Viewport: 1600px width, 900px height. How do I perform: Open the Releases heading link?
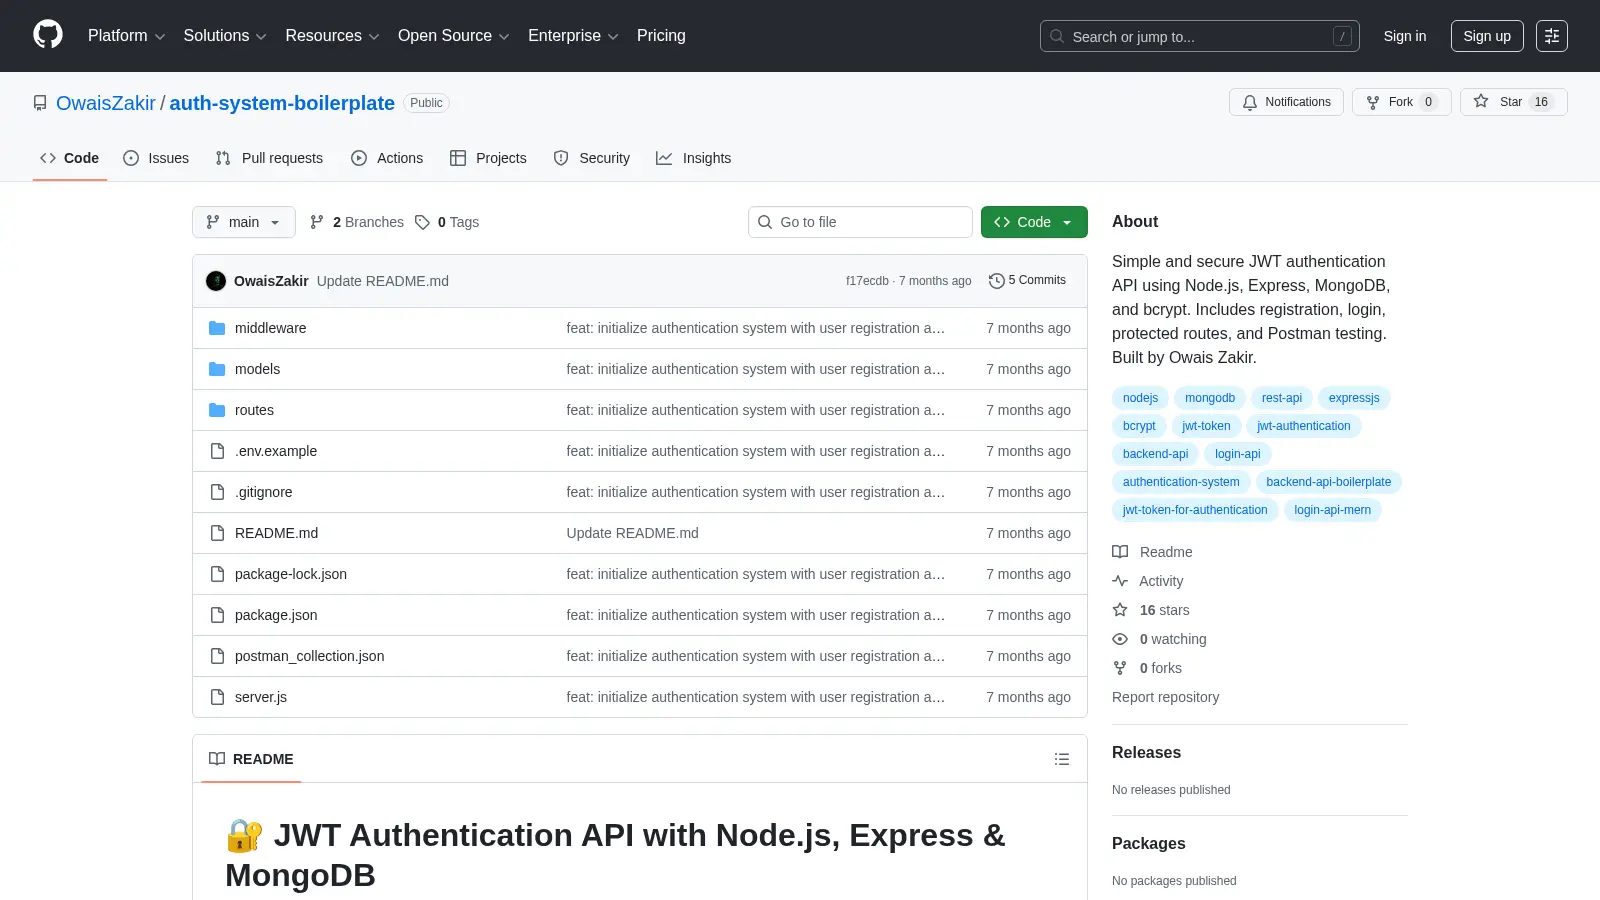click(1146, 753)
